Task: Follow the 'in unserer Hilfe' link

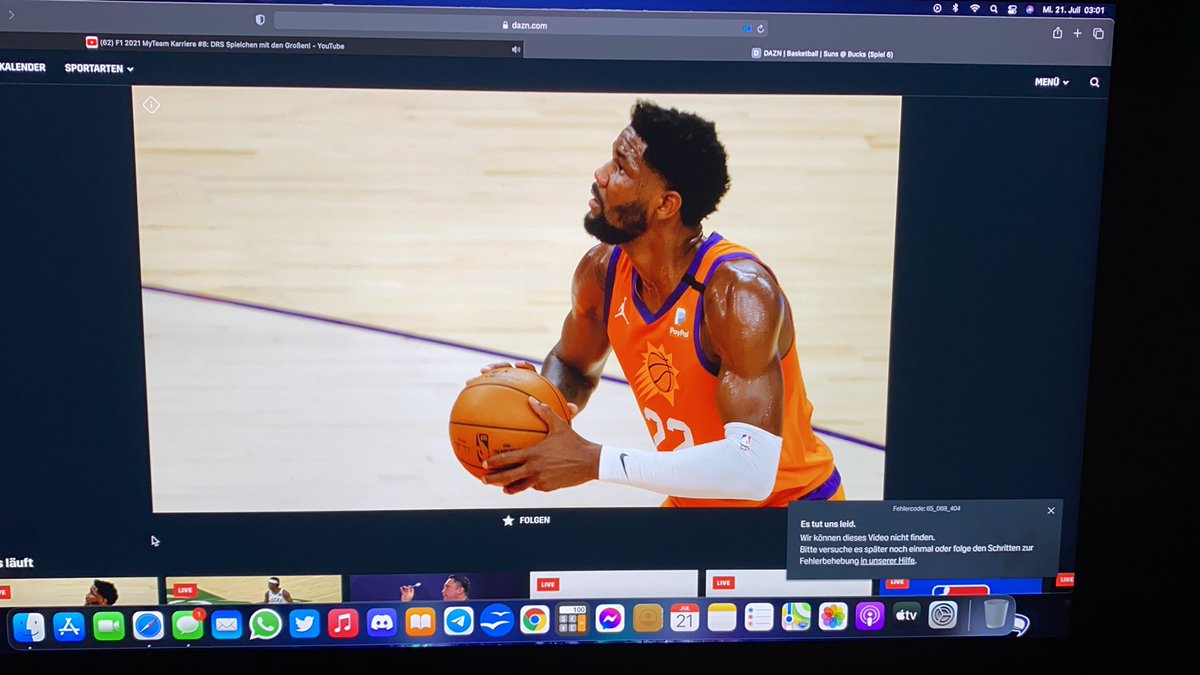Action: click(888, 560)
